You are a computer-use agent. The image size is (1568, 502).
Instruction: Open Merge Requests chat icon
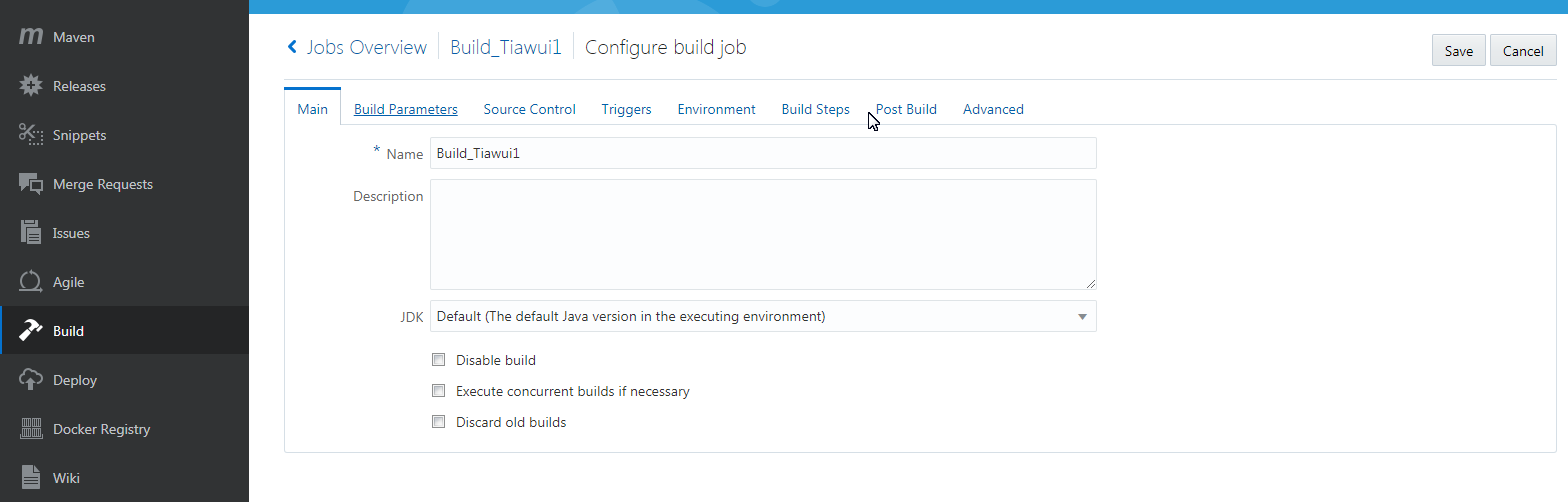[x=31, y=184]
